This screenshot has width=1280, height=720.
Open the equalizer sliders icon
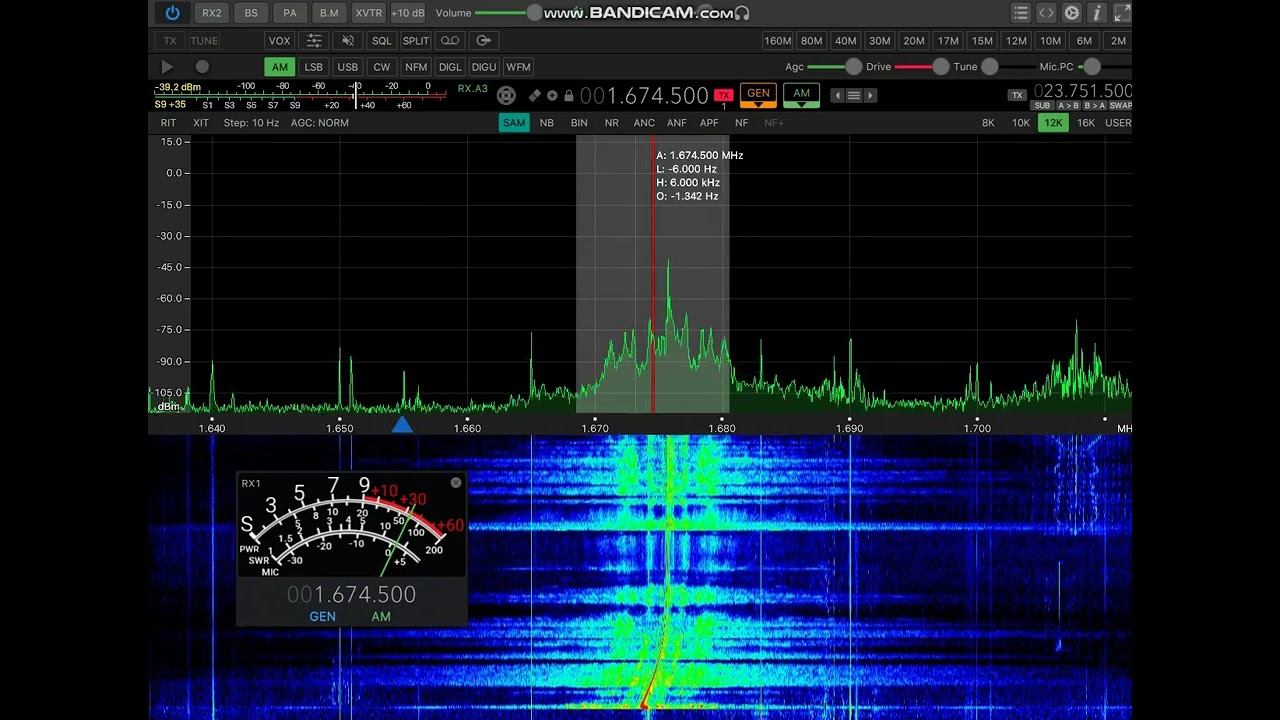click(314, 41)
